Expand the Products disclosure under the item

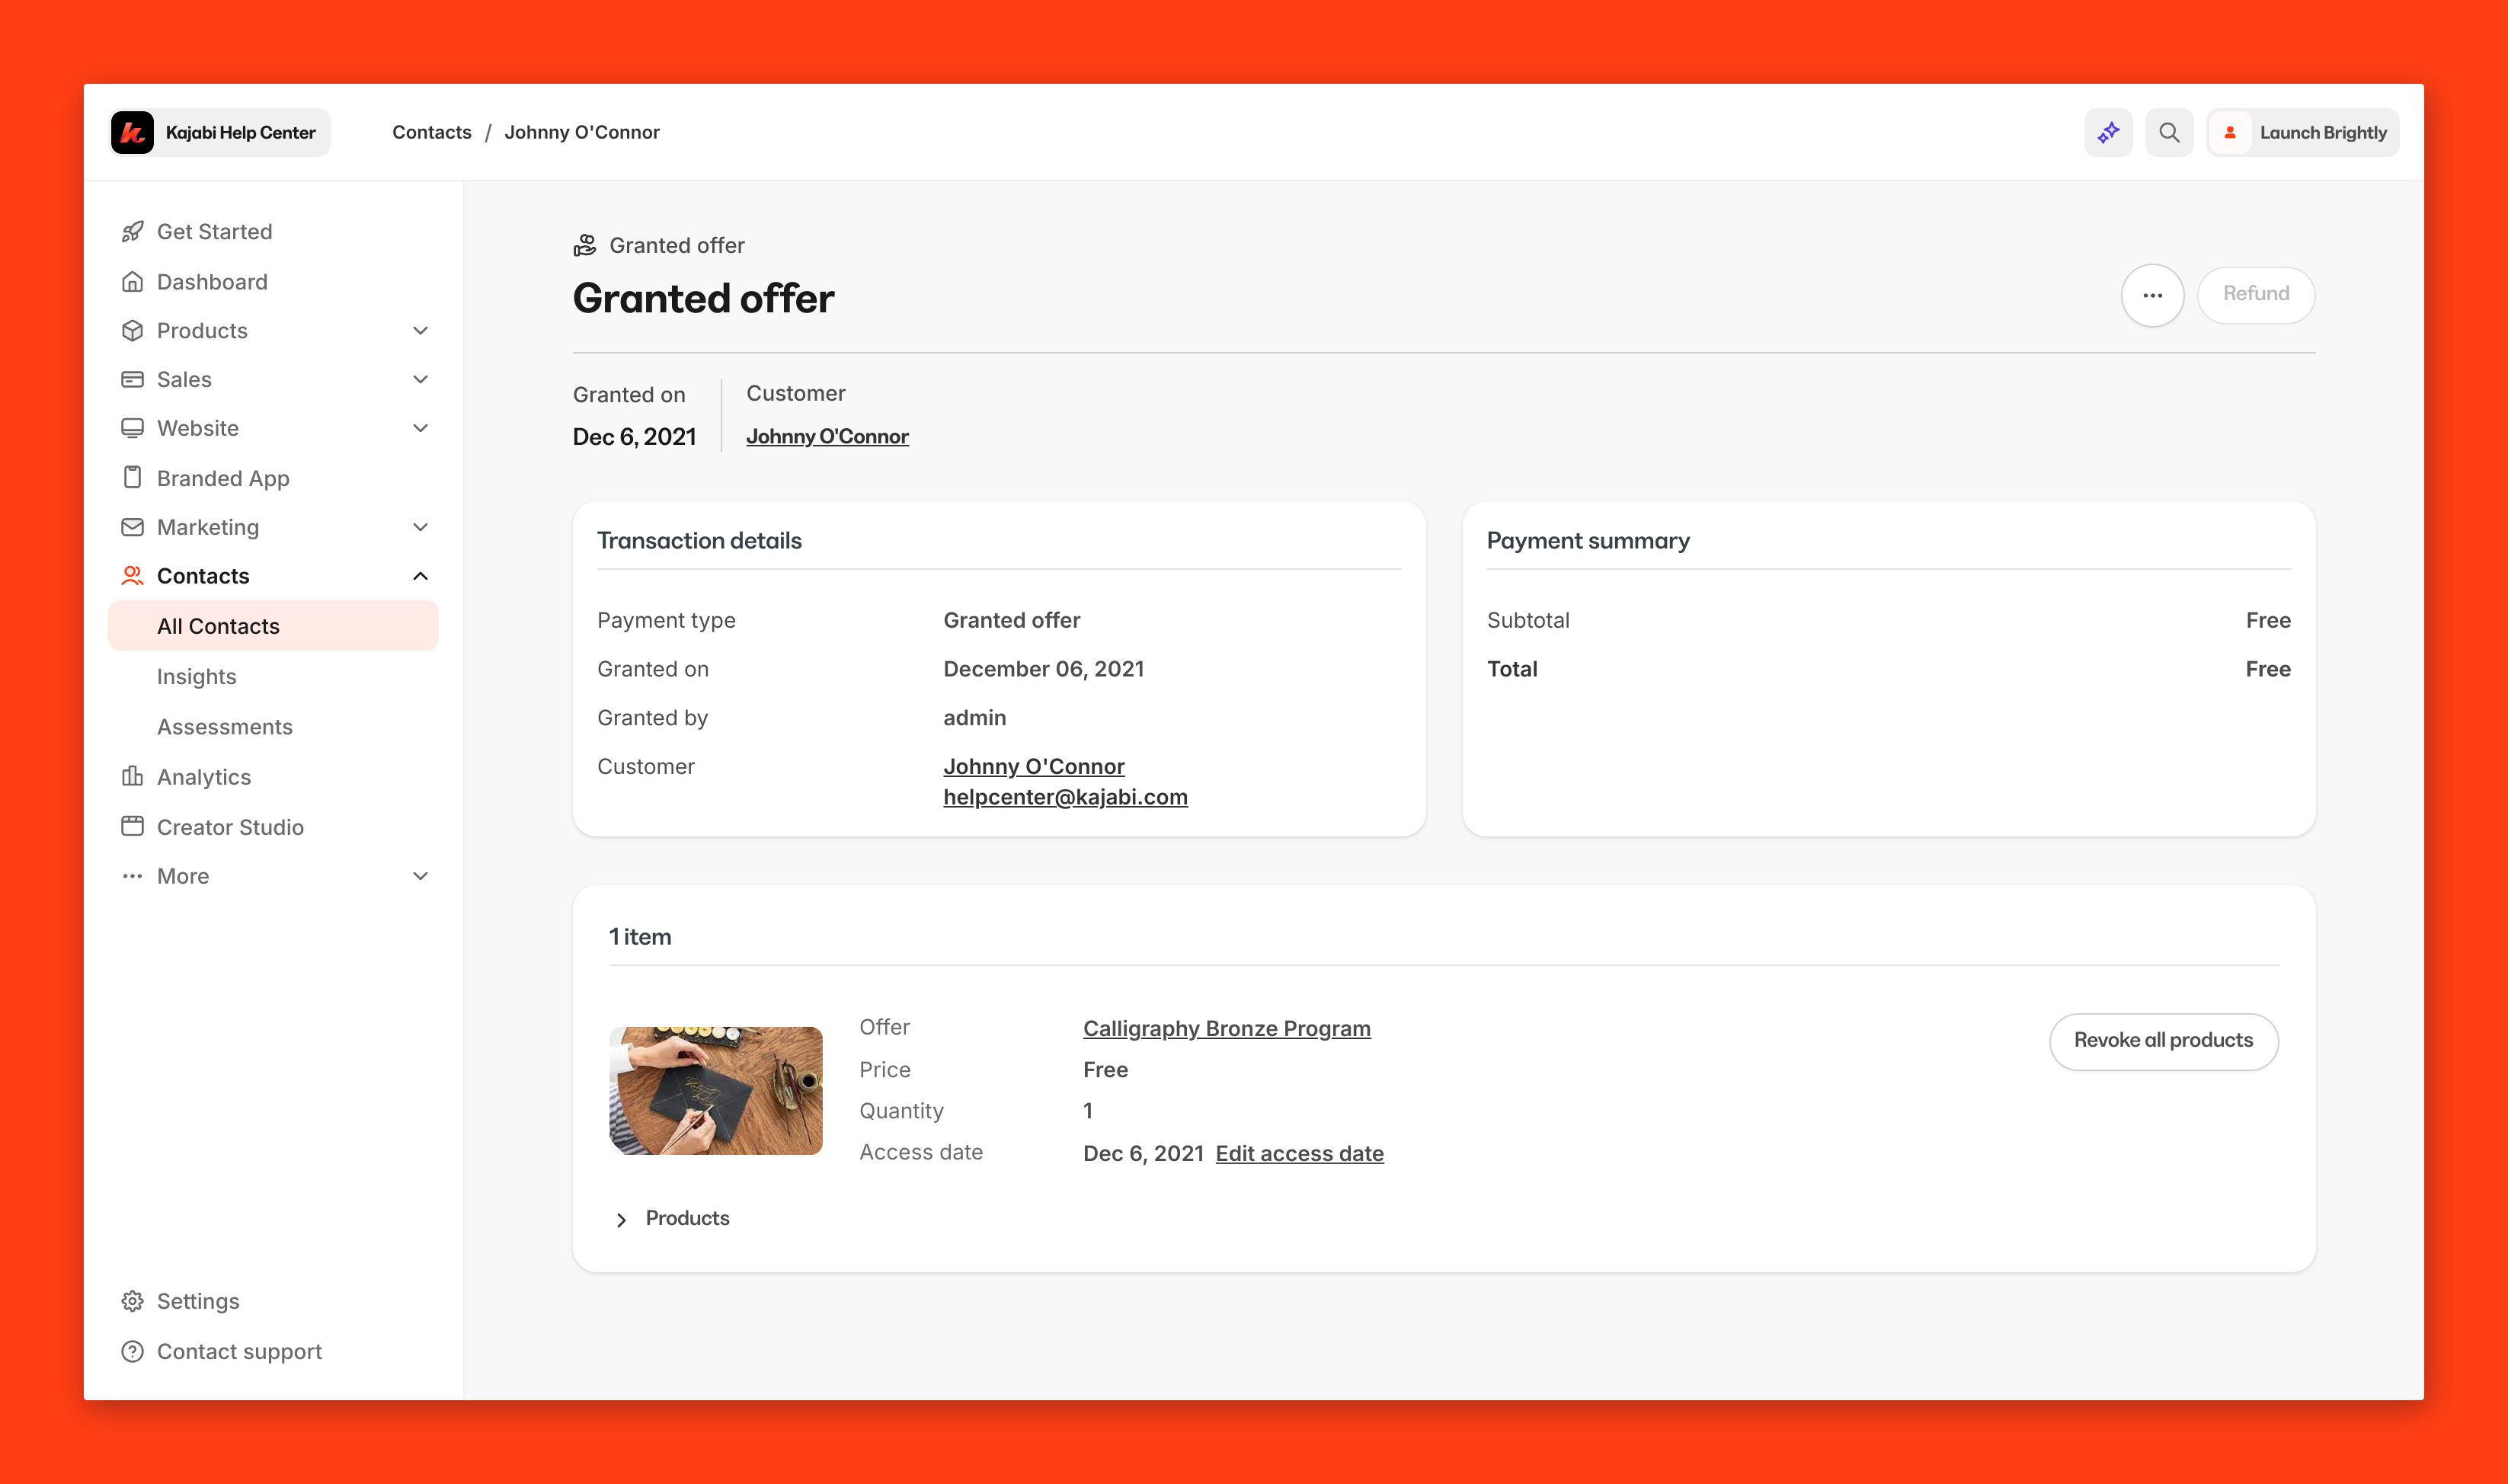(621, 1219)
